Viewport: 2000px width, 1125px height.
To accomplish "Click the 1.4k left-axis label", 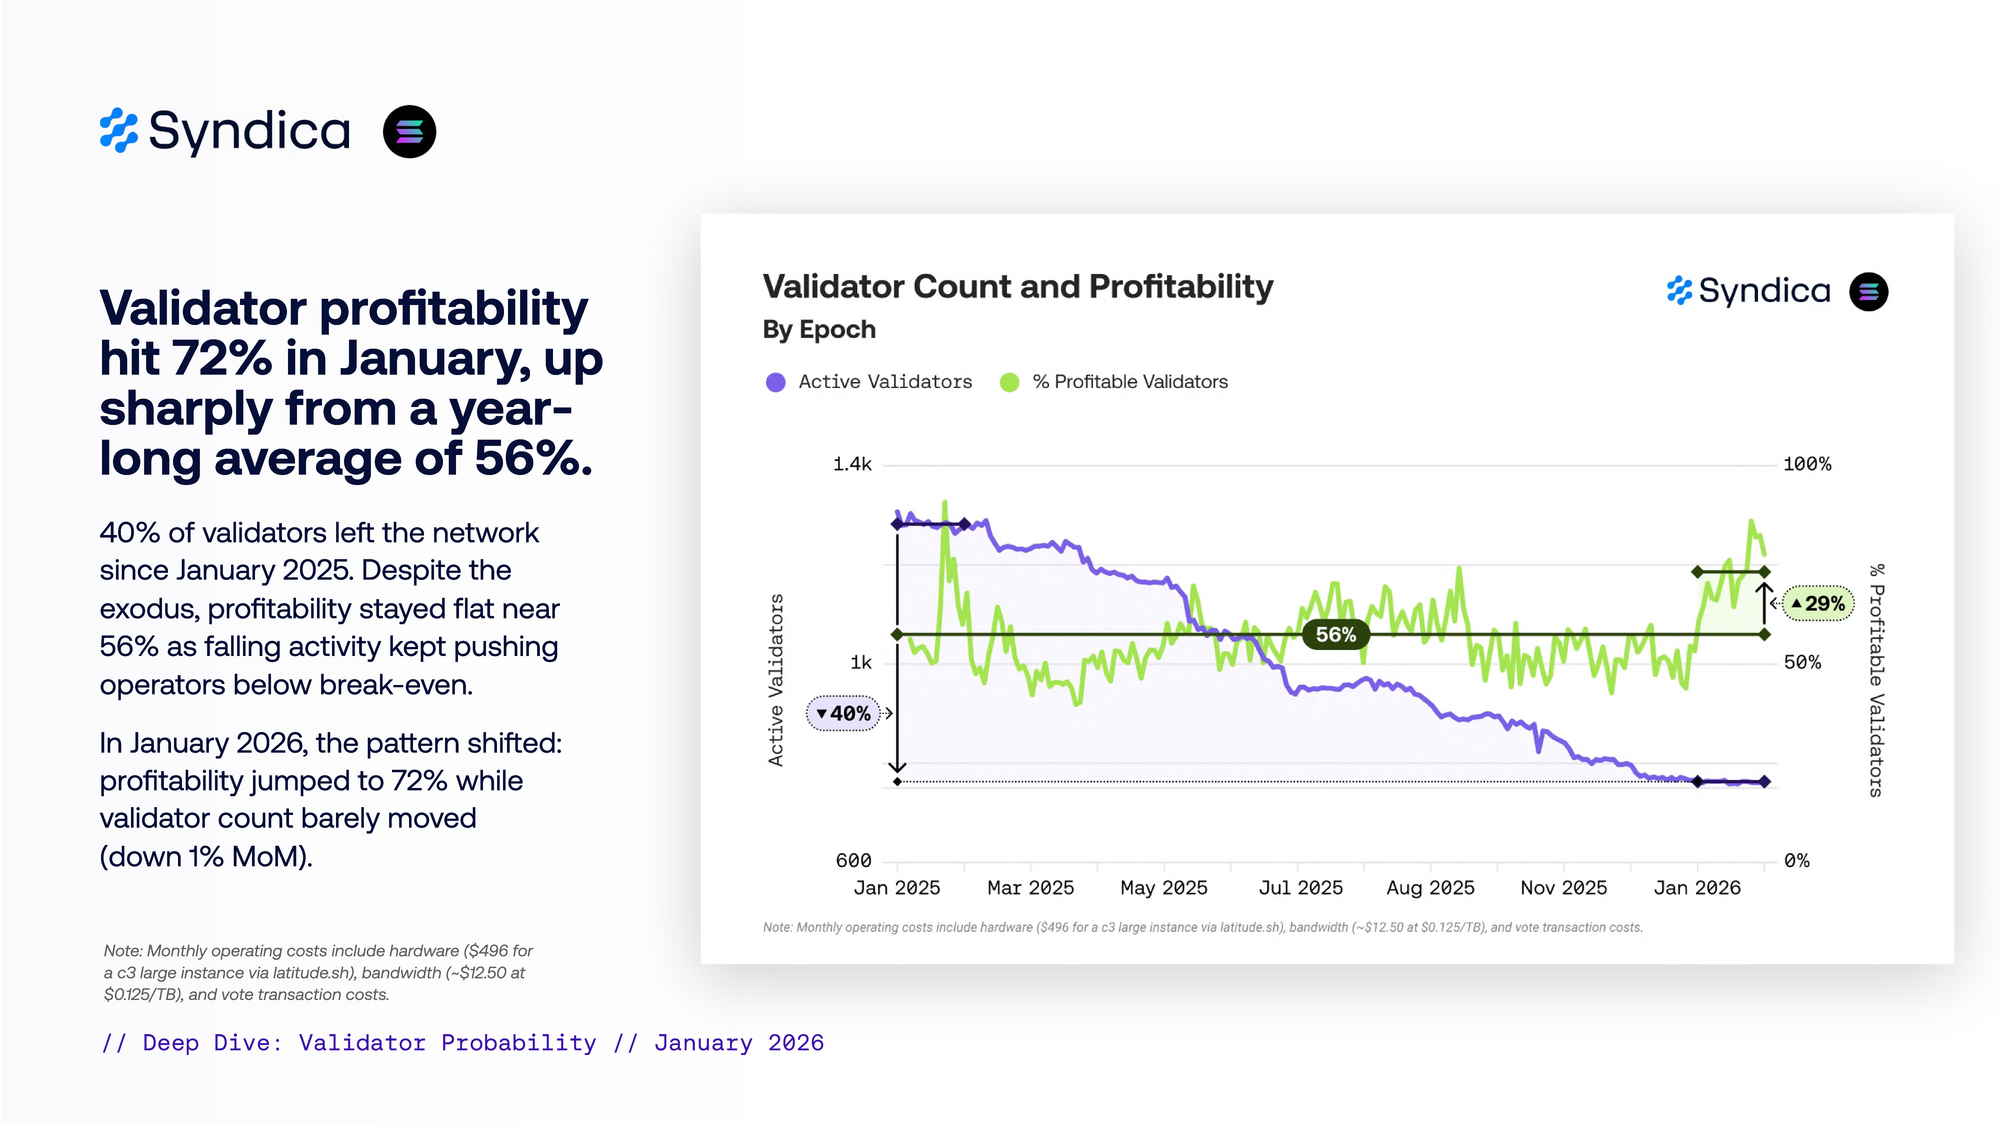I will click(852, 464).
